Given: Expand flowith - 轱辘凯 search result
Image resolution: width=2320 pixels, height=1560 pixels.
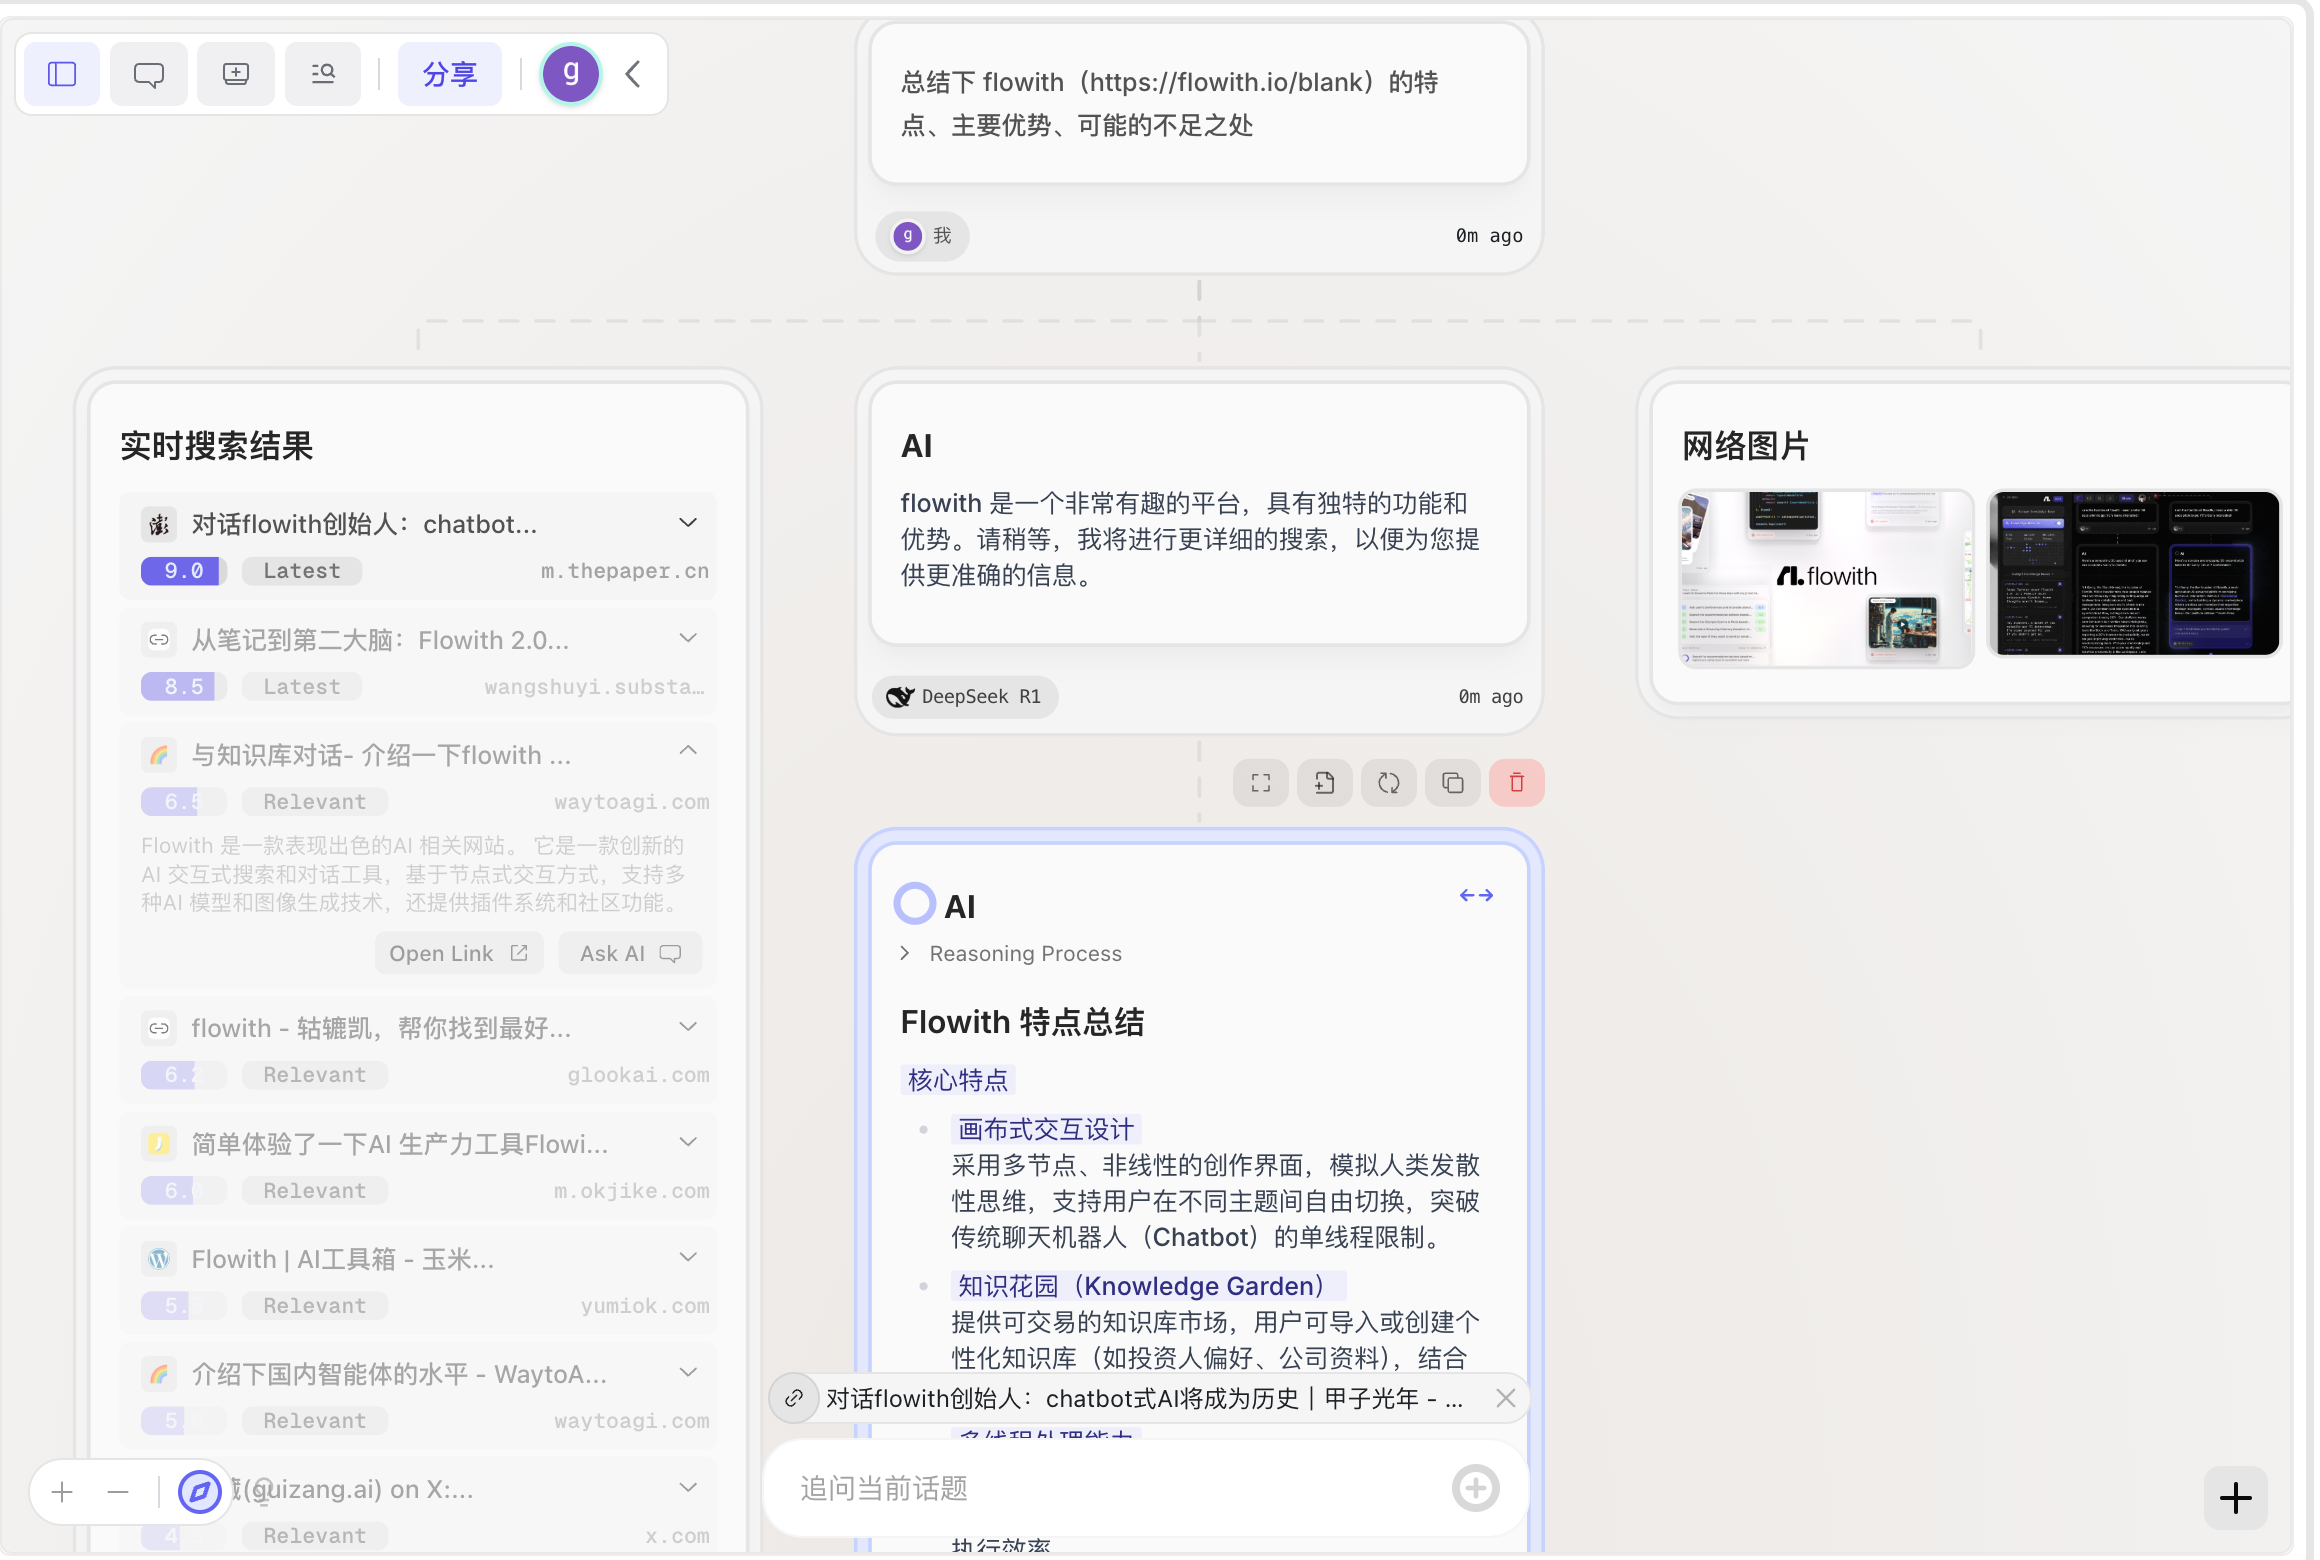Looking at the screenshot, I should (688, 1027).
